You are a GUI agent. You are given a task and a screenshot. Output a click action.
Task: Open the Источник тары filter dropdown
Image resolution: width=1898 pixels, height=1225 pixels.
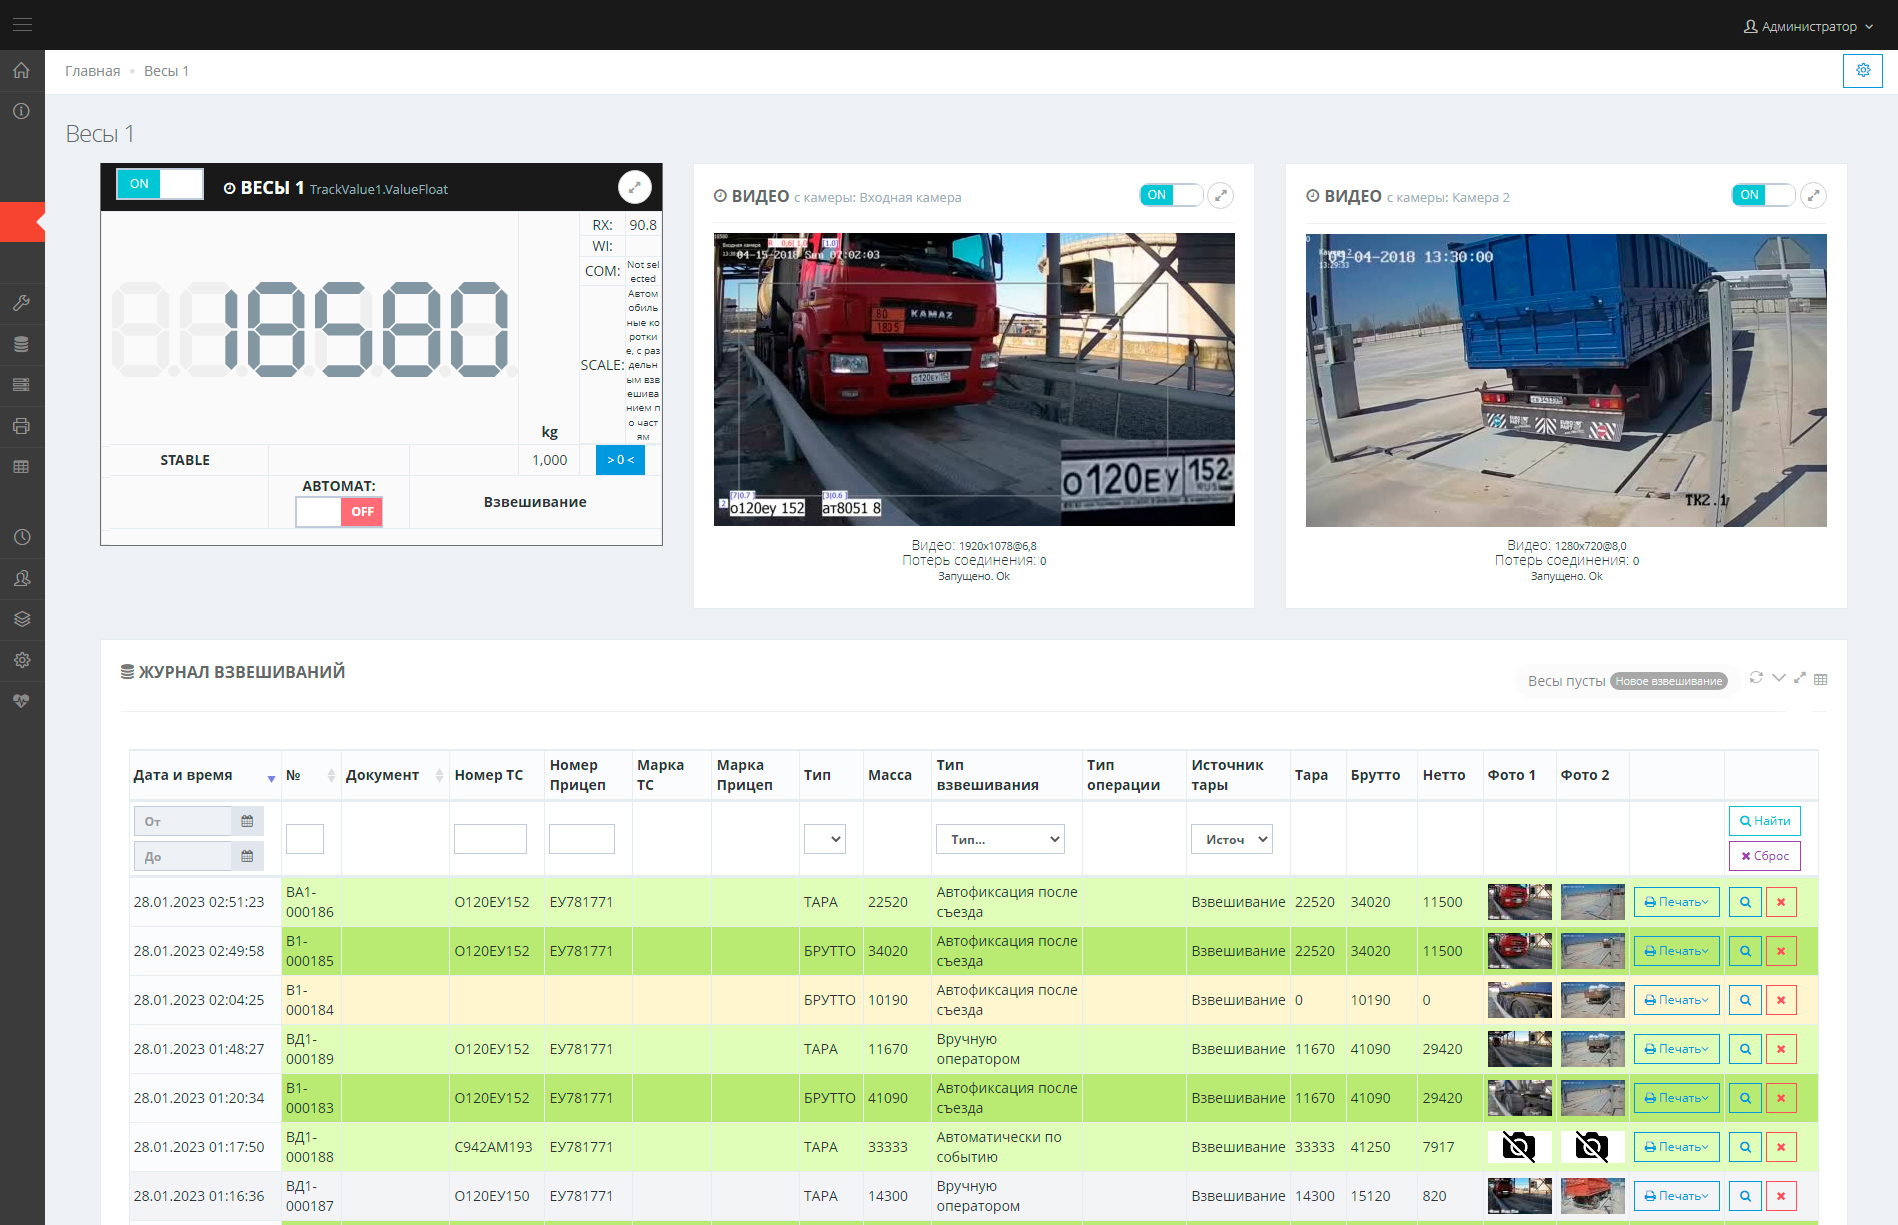click(x=1232, y=839)
